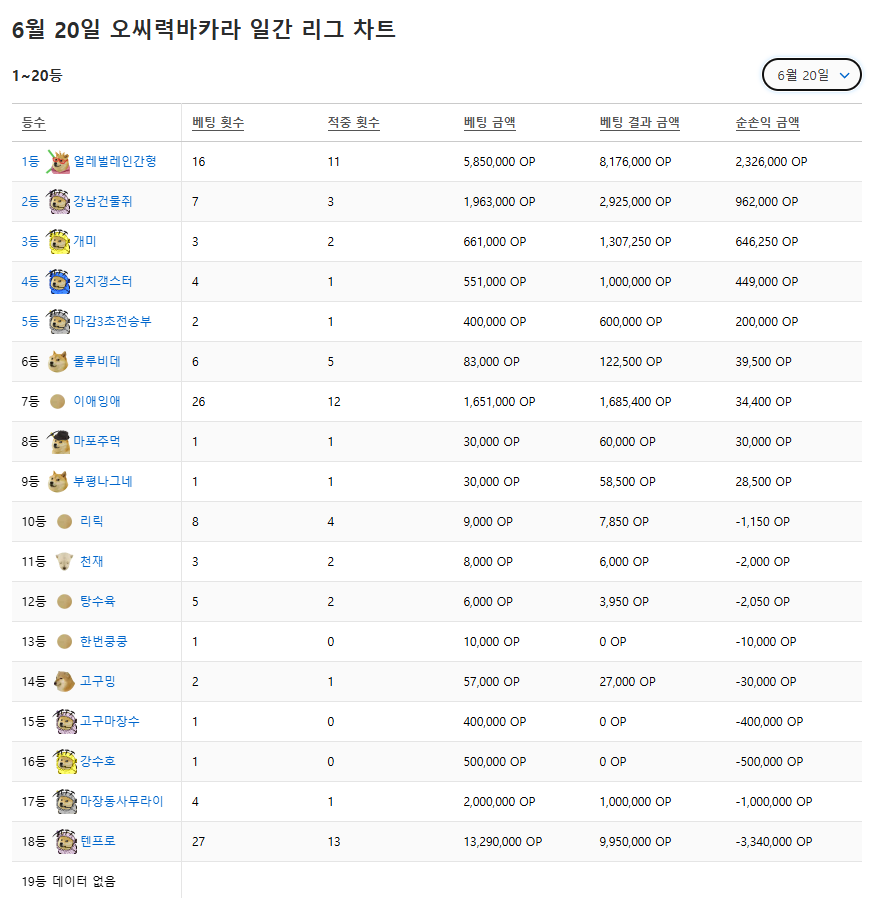Select the 1,963,000 OP betting amount cell
This screenshot has height=898, width=872.
499,202
